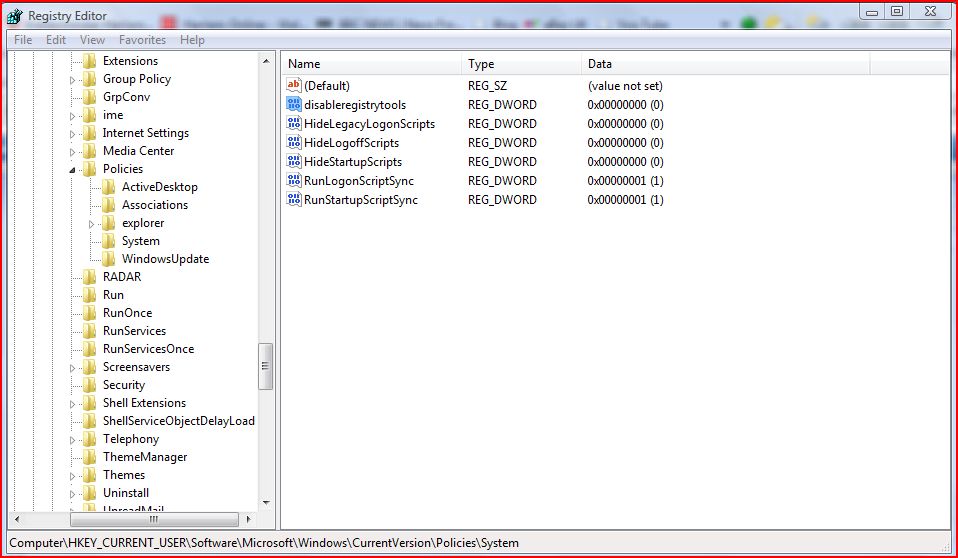
Task: Expand the Screensavers key
Action: (72, 369)
